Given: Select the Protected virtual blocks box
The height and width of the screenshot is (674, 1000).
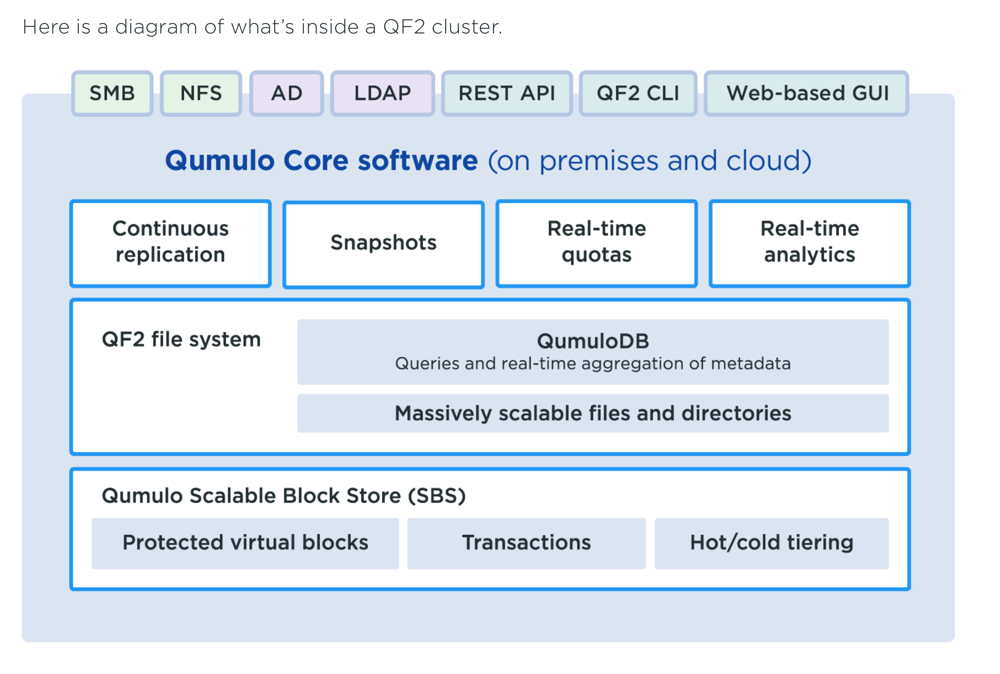Looking at the screenshot, I should (245, 543).
